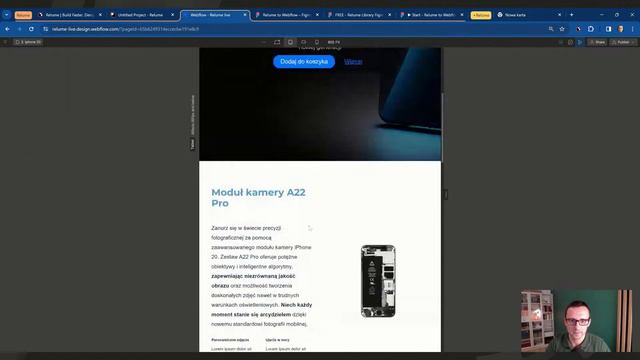Click the 'Więcej' link
Image resolution: width=640 pixels, height=360 pixels.
coord(353,62)
